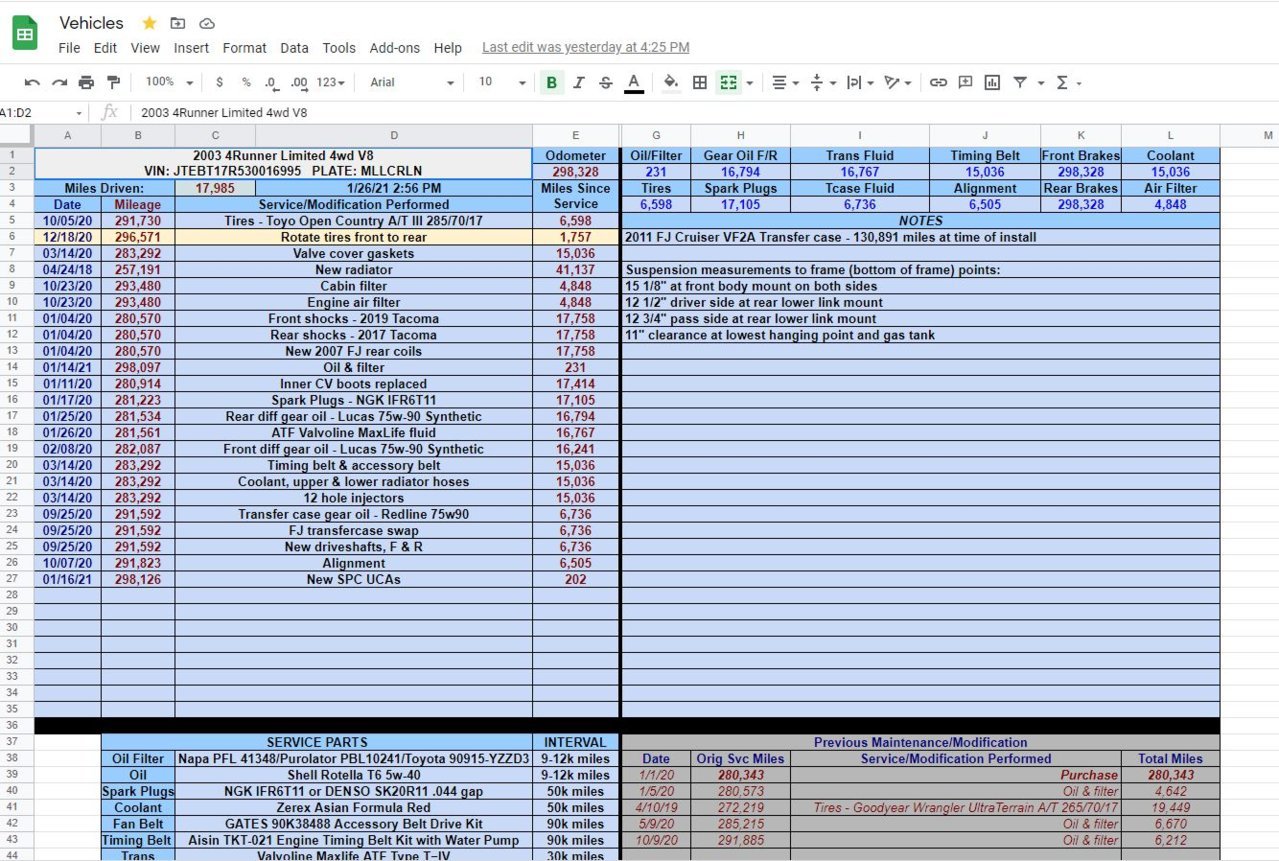Open the View menu
The height and width of the screenshot is (861, 1279).
click(145, 48)
